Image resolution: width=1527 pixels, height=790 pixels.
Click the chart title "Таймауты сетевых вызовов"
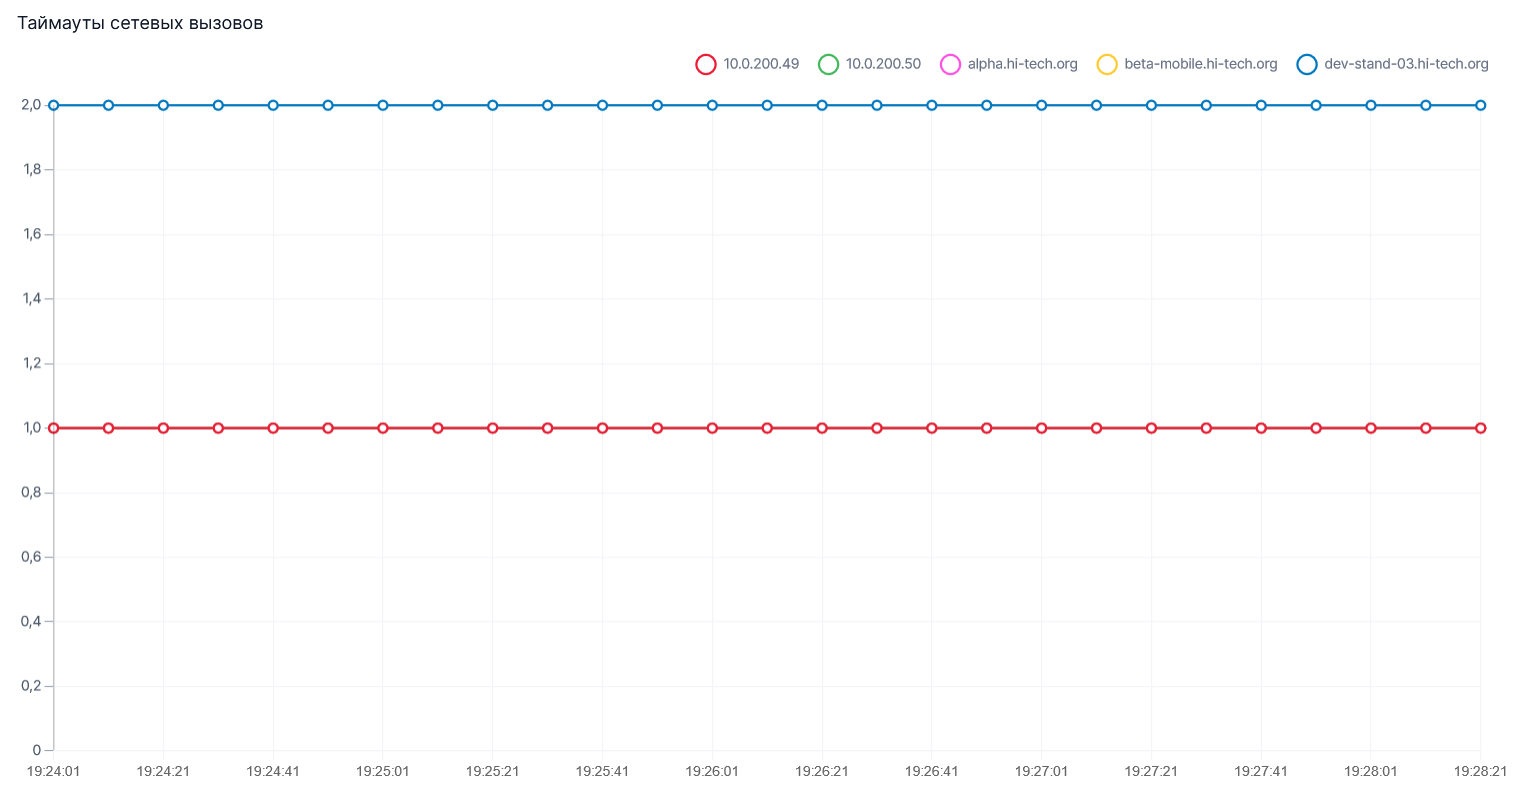tap(140, 23)
